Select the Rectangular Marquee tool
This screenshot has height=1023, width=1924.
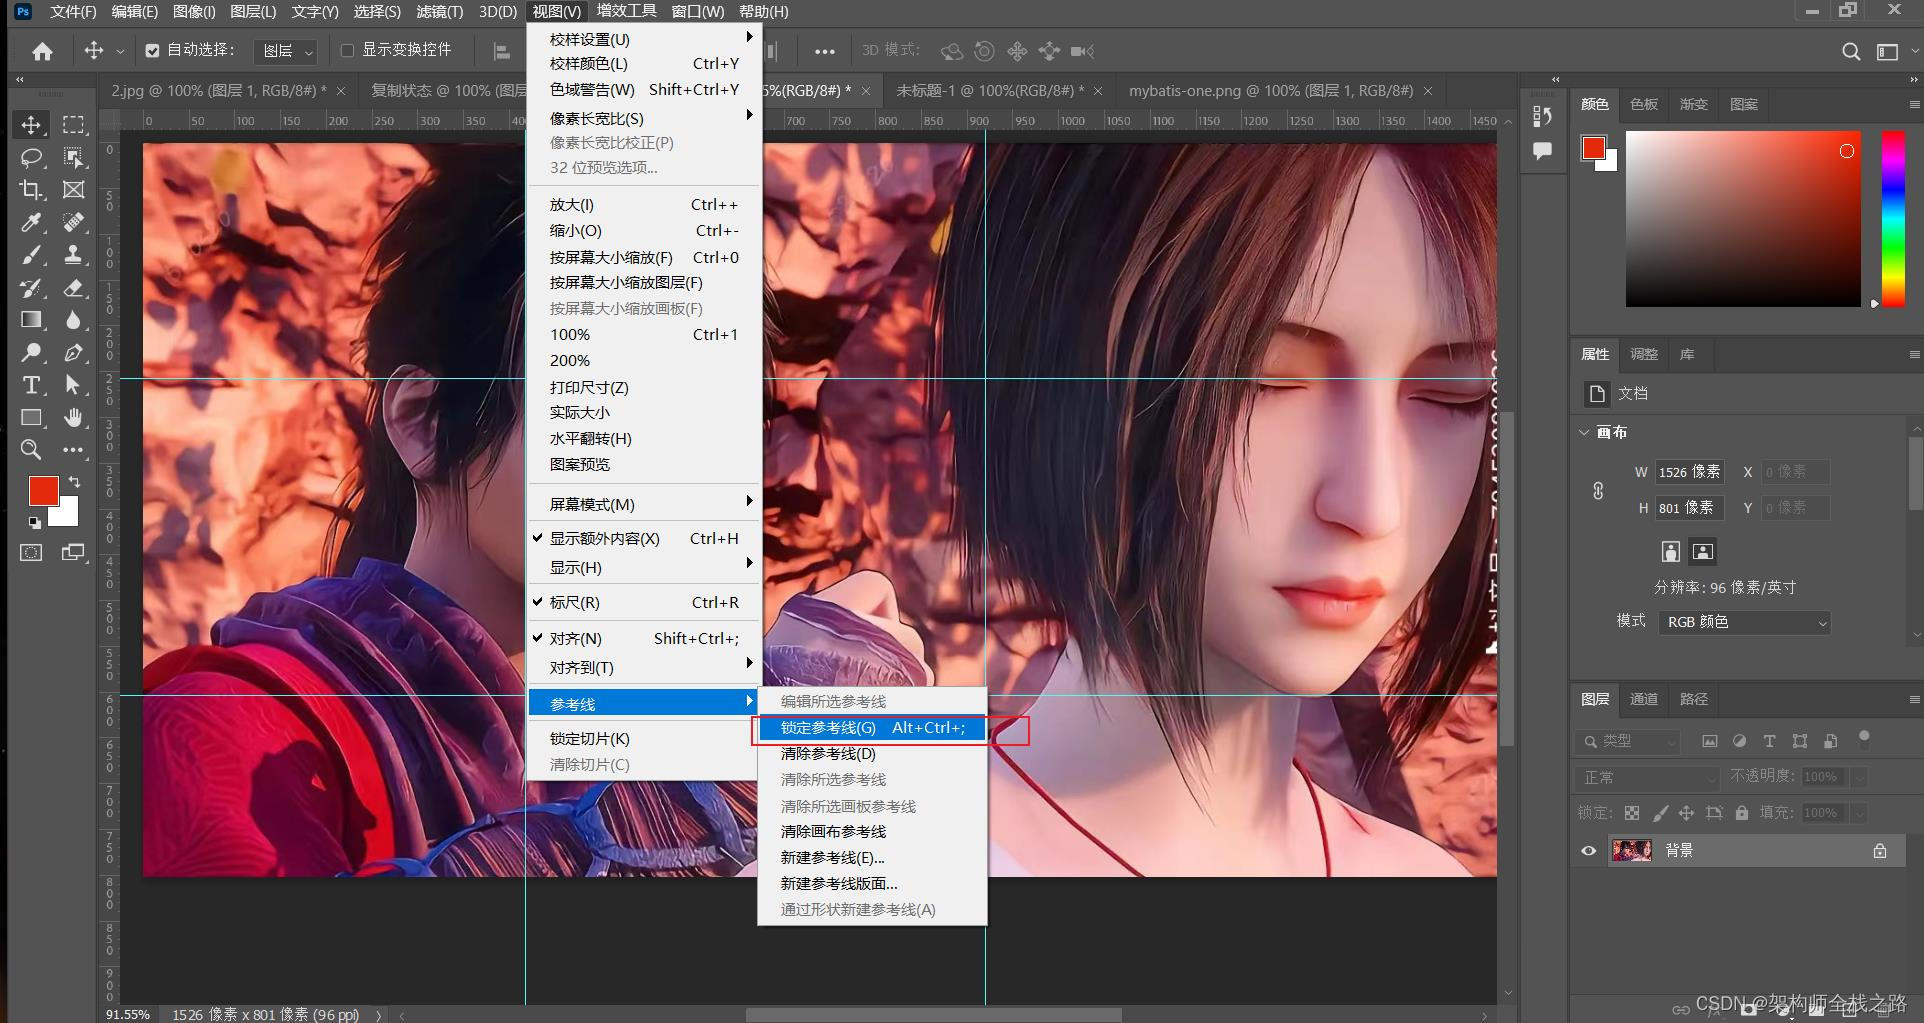coord(73,125)
